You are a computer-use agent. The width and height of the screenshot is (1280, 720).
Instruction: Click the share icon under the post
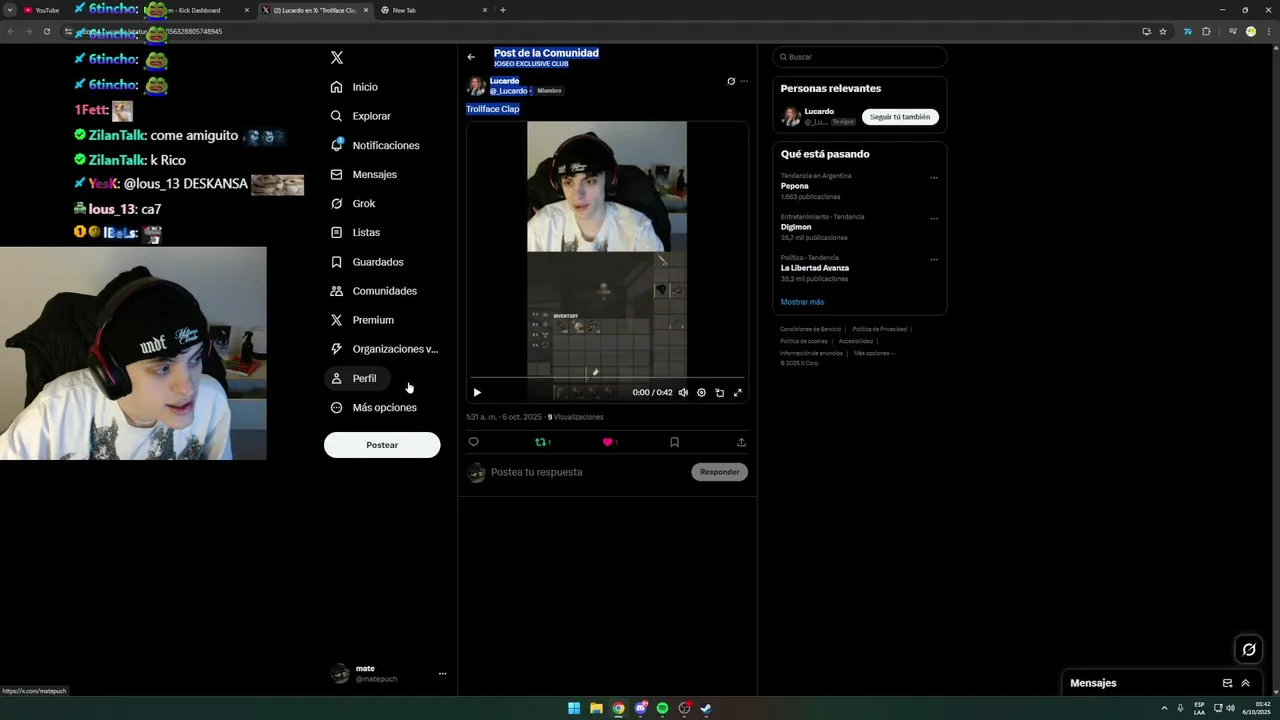click(x=741, y=442)
